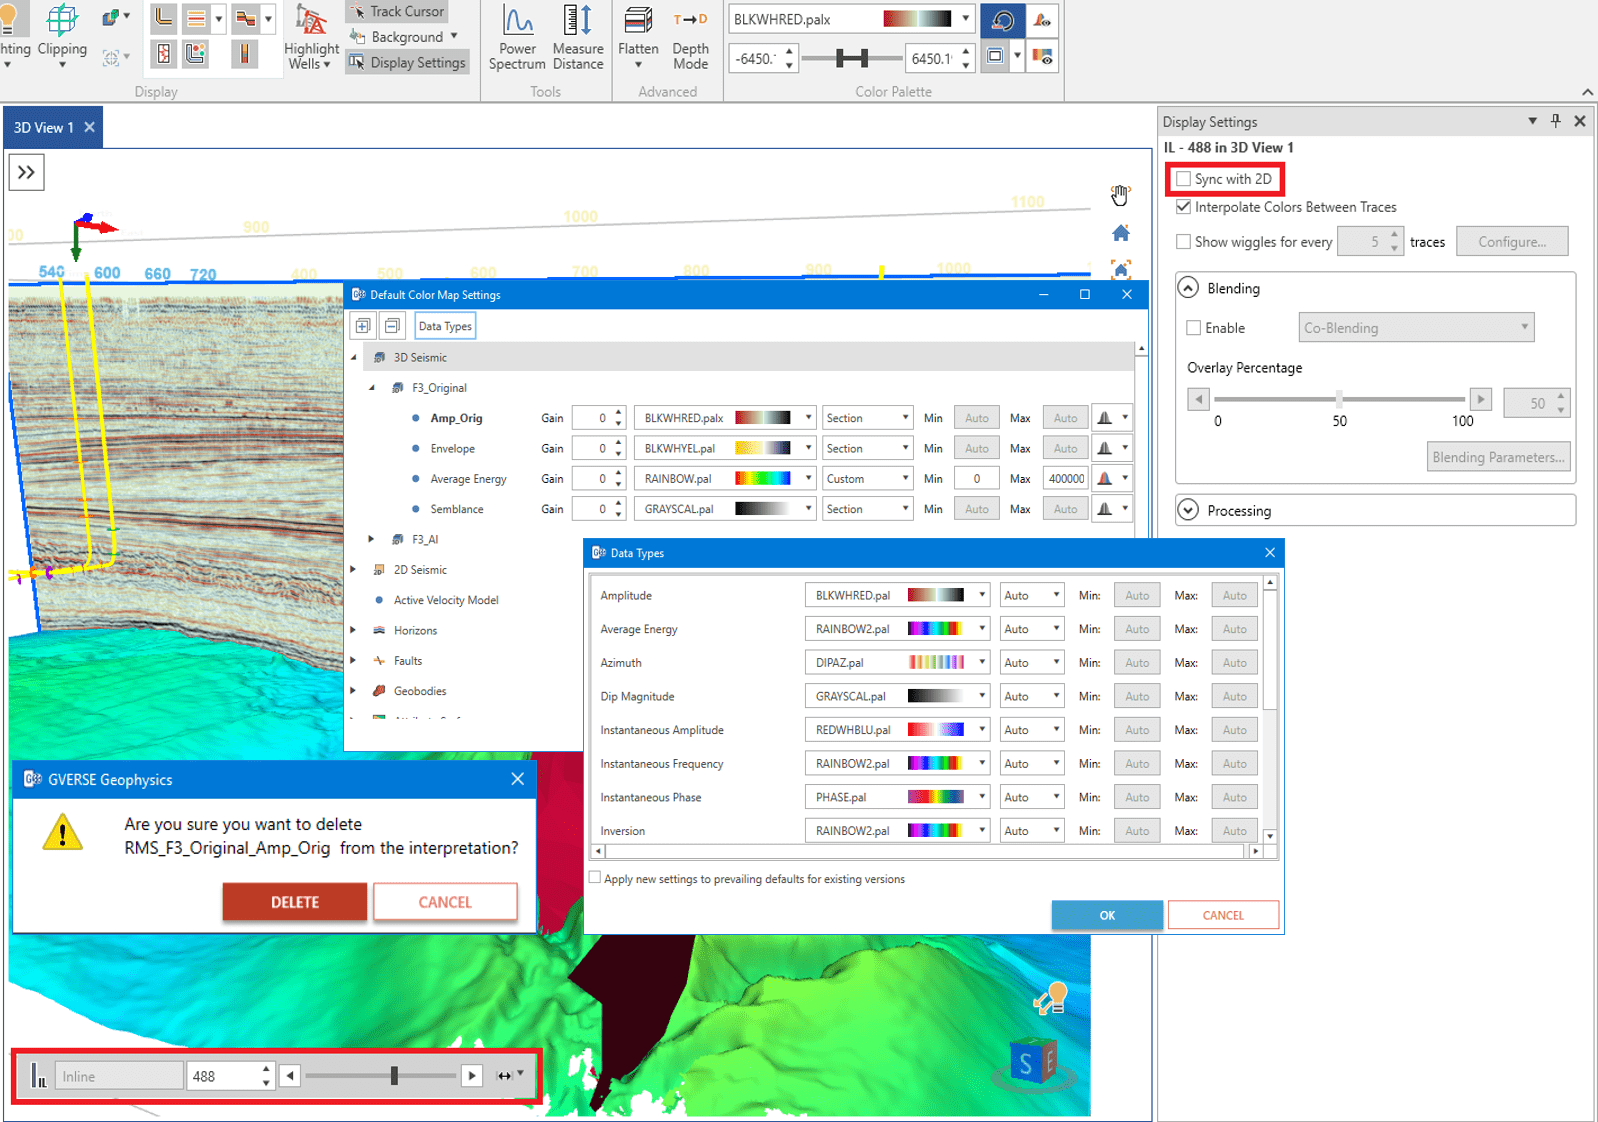1598x1122 pixels.
Task: Click the pan hand tool in 3D view
Action: click(1120, 195)
